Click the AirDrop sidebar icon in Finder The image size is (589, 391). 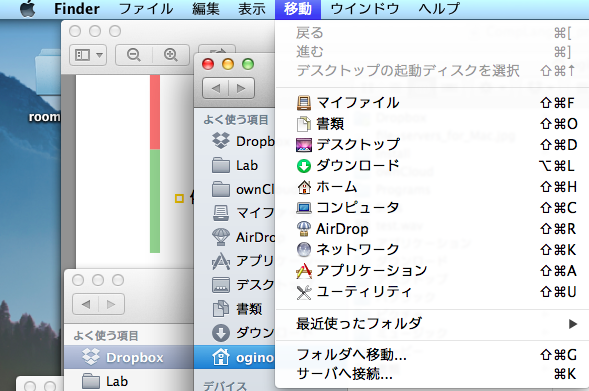pos(221,237)
